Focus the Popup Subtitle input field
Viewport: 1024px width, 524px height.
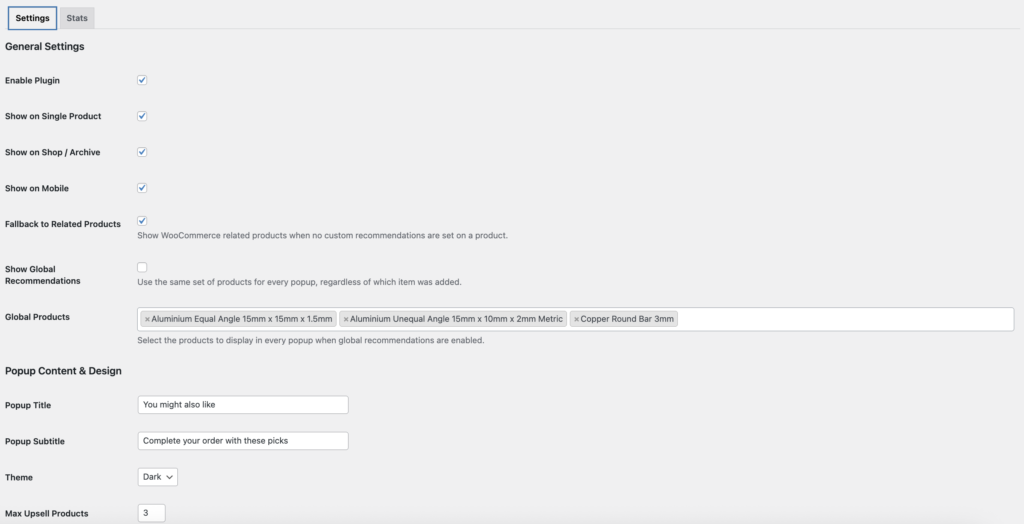pyautogui.click(x=242, y=441)
